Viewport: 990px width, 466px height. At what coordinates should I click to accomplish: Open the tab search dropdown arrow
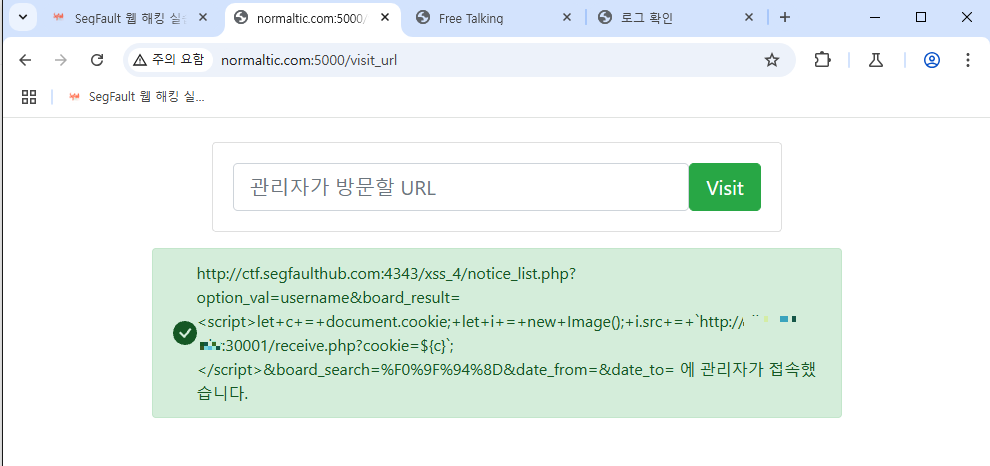pos(23,17)
